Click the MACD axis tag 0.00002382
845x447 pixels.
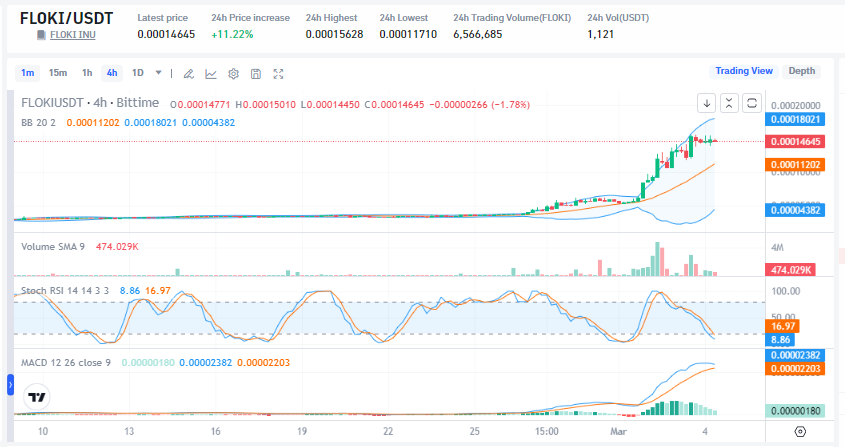click(795, 355)
